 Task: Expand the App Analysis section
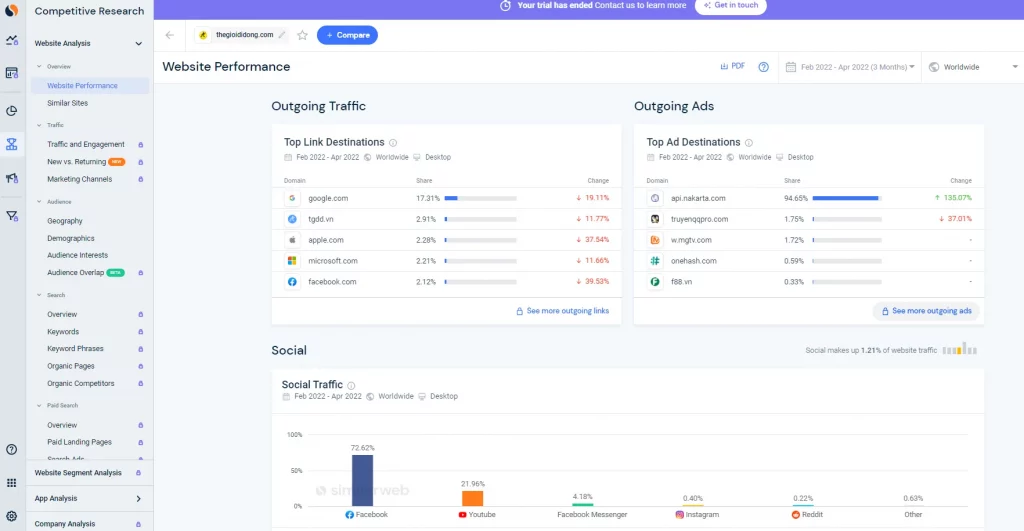(x=138, y=498)
